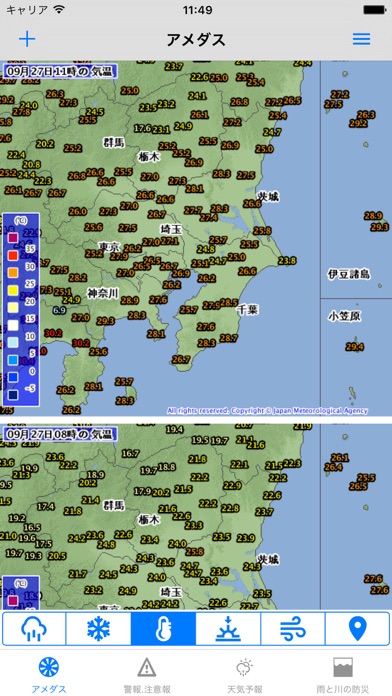Tap 群馬 label on the 08時 map
Screen dimensions: 392x696
pyautogui.click(x=114, y=506)
